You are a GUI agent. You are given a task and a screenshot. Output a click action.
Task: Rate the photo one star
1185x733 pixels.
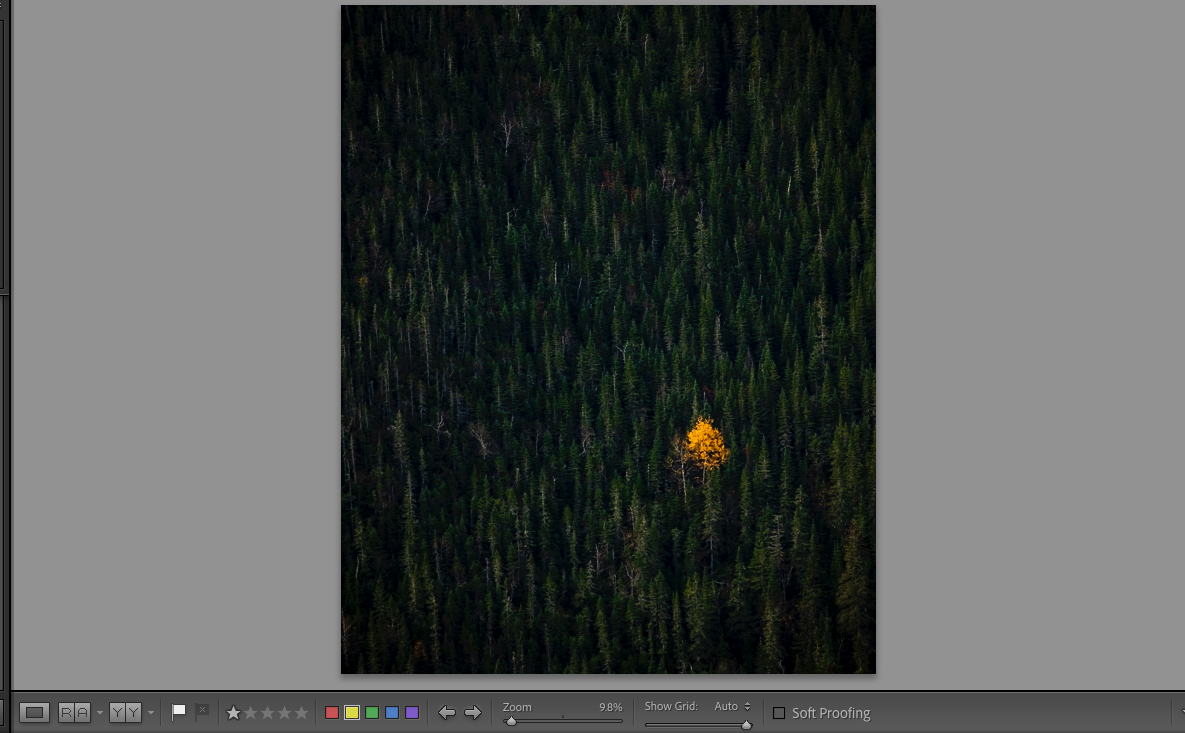tap(232, 712)
